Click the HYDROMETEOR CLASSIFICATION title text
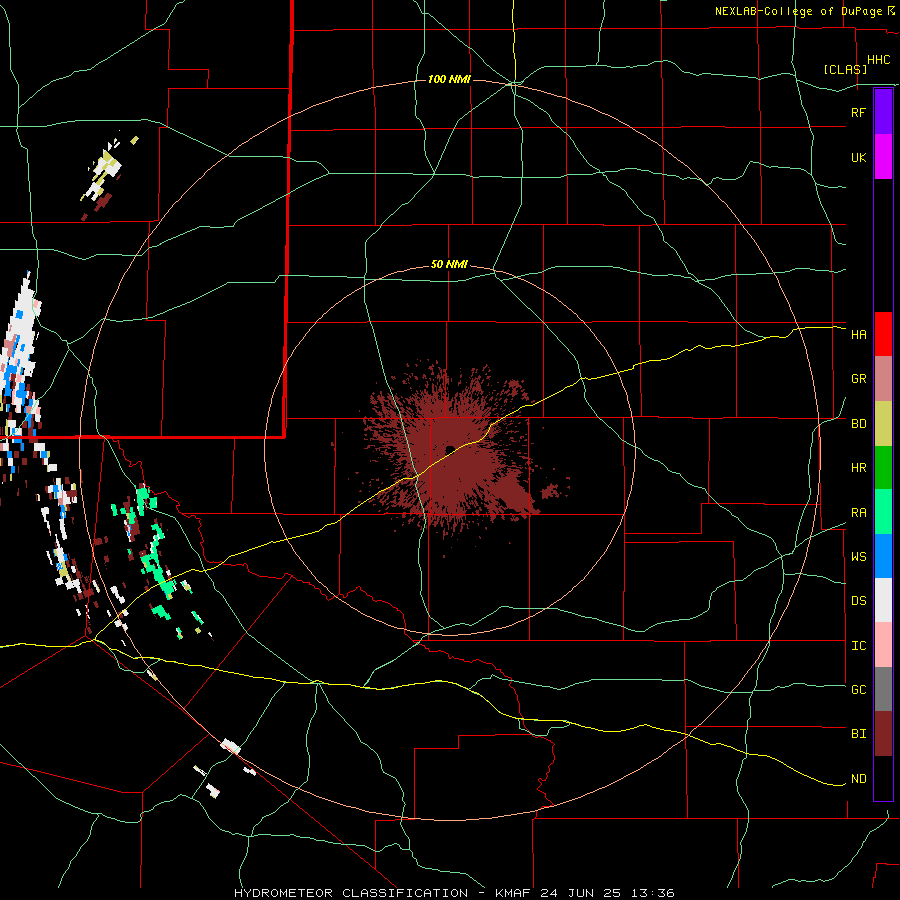 tap(351, 893)
